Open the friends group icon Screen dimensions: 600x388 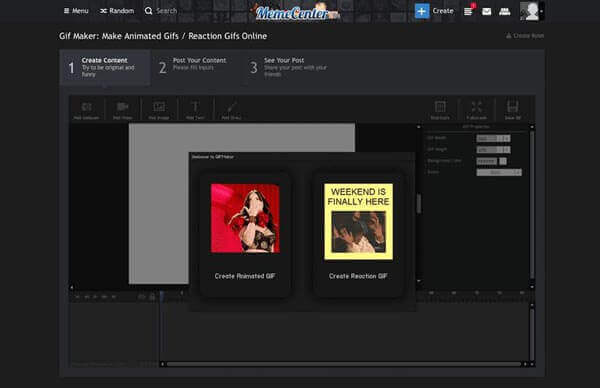(x=505, y=11)
